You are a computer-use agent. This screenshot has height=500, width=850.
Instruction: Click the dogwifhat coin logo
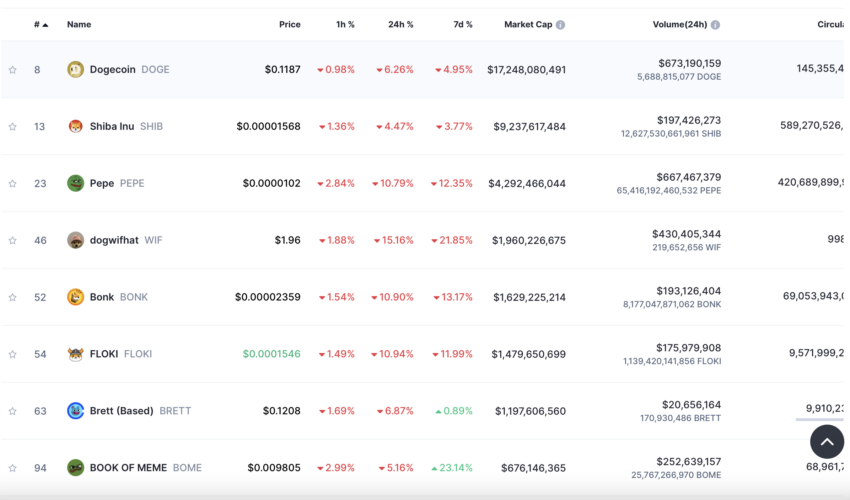[75, 240]
